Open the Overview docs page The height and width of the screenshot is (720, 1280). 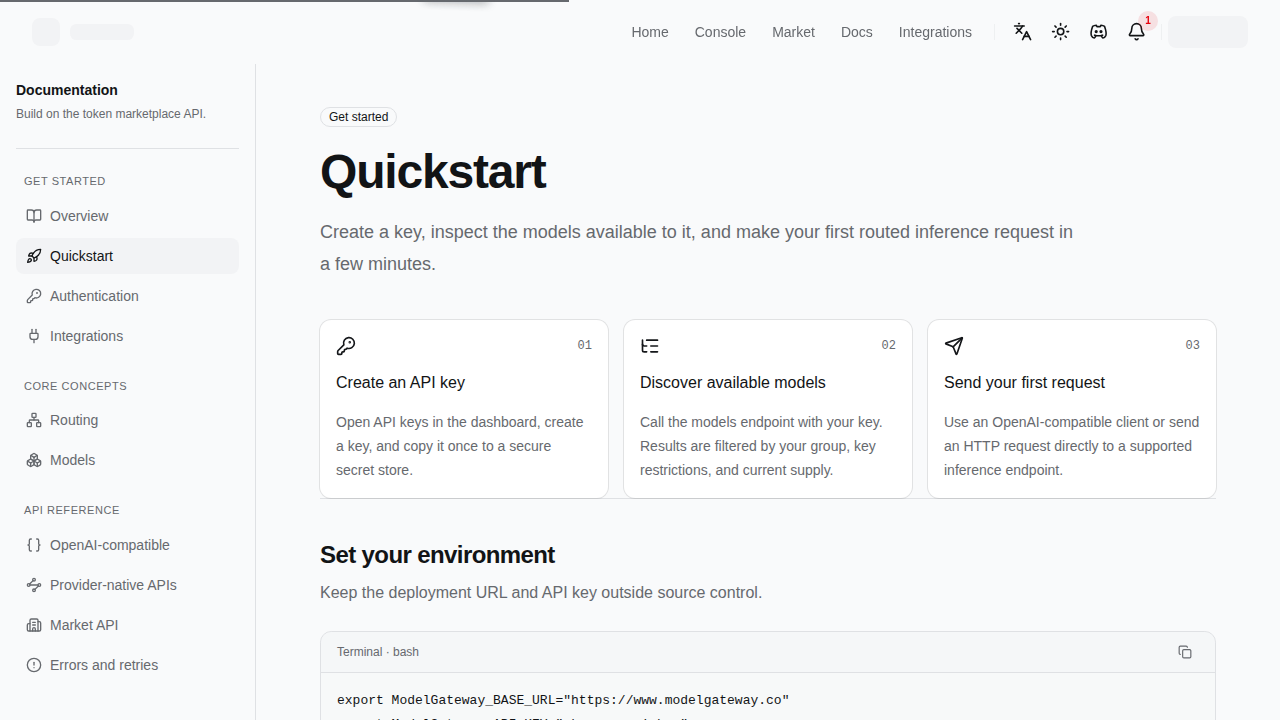(x=127, y=216)
